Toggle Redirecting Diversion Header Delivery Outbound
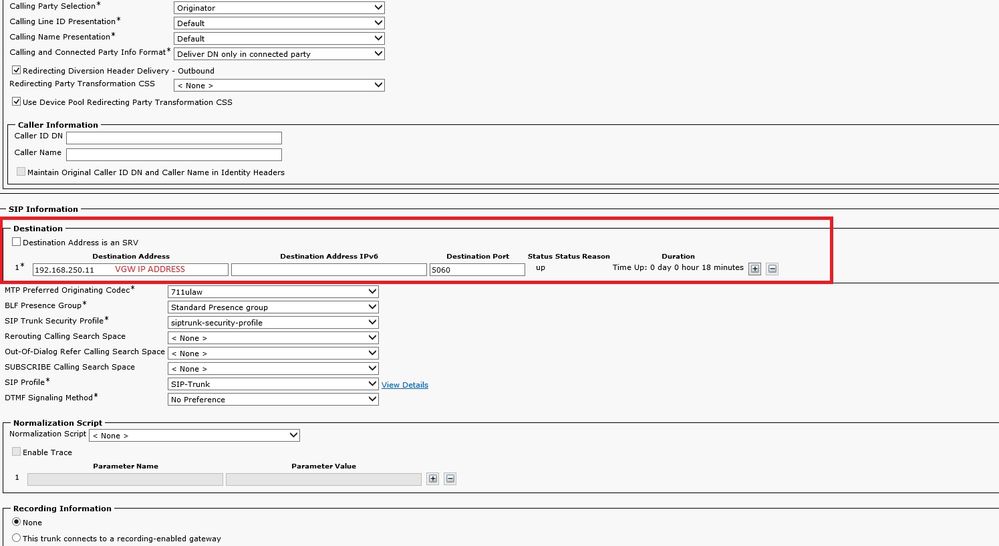 point(17,70)
